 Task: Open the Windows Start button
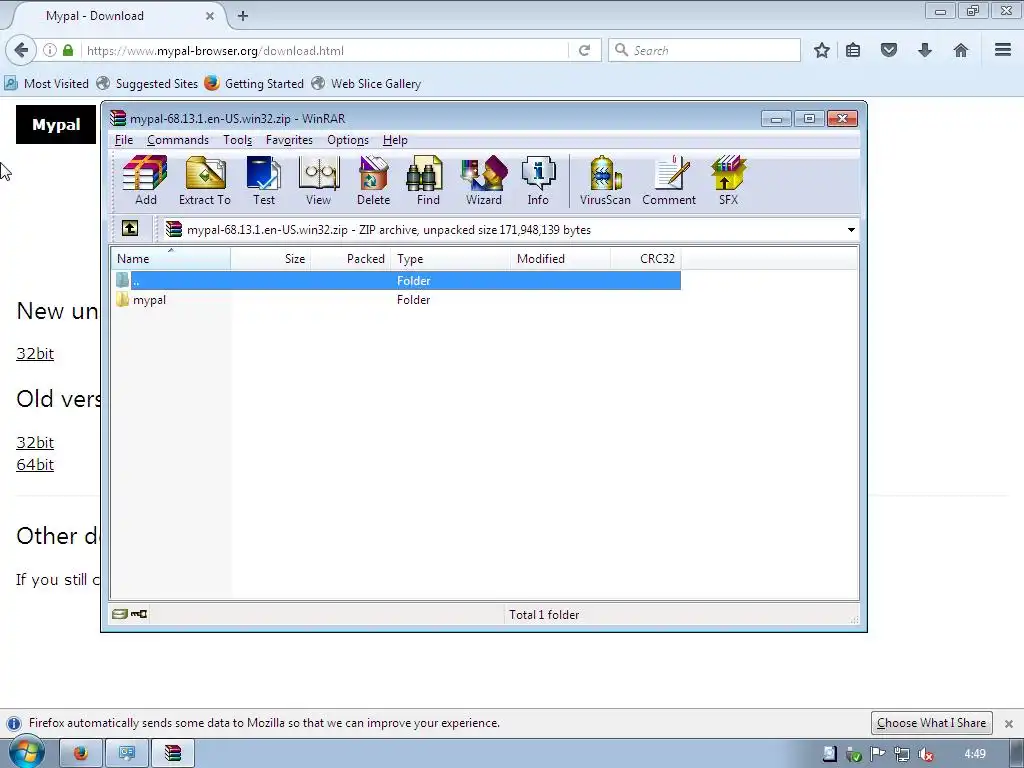point(26,752)
